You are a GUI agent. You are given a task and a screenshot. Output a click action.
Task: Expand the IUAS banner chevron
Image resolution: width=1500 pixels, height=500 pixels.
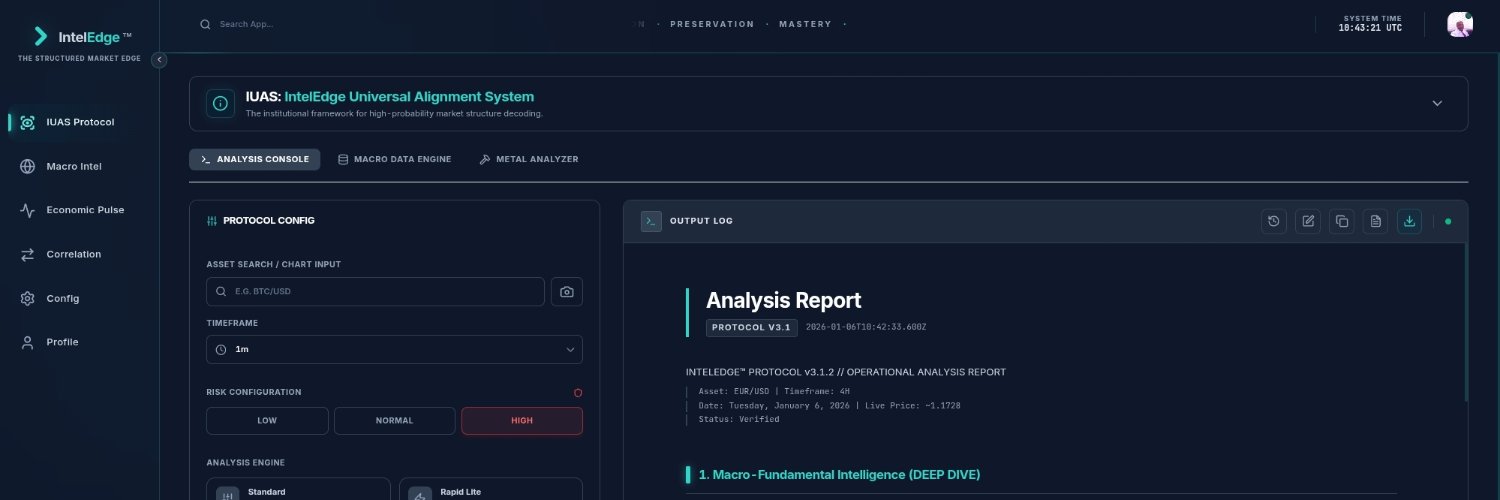pos(1437,104)
